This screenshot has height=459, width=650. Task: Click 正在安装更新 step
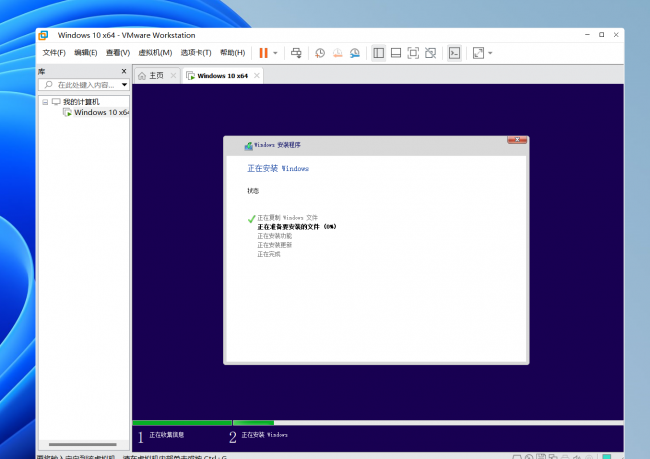click(274, 245)
